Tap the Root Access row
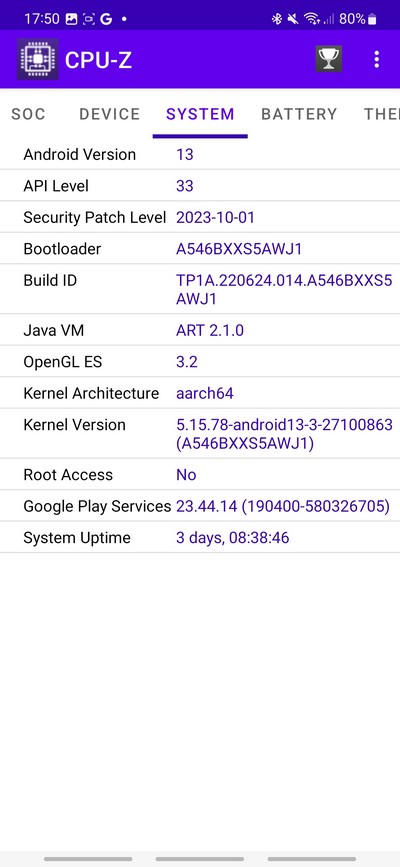The image size is (400, 867). [x=200, y=474]
